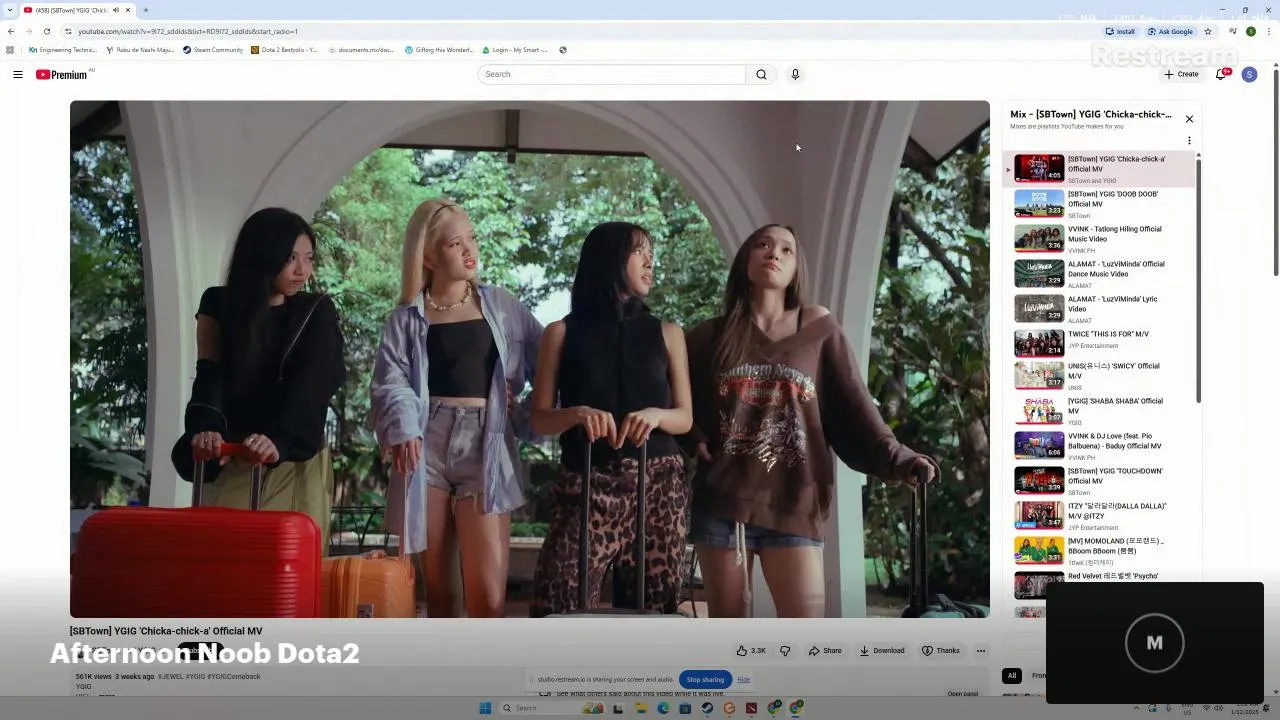Viewport: 1280px width, 720px height.
Task: Play ALAMAT - 'LuzViMinda' Official Dance Music Video
Action: pos(1100,273)
